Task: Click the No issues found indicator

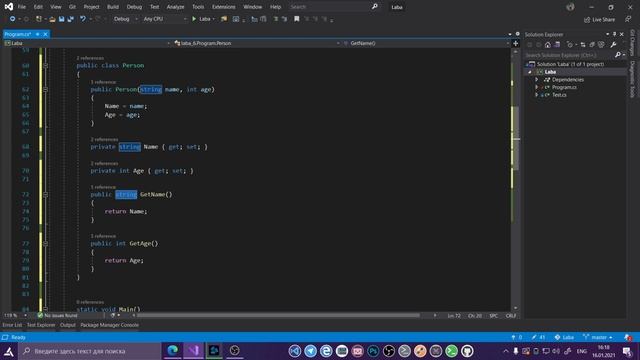Action: (58, 316)
